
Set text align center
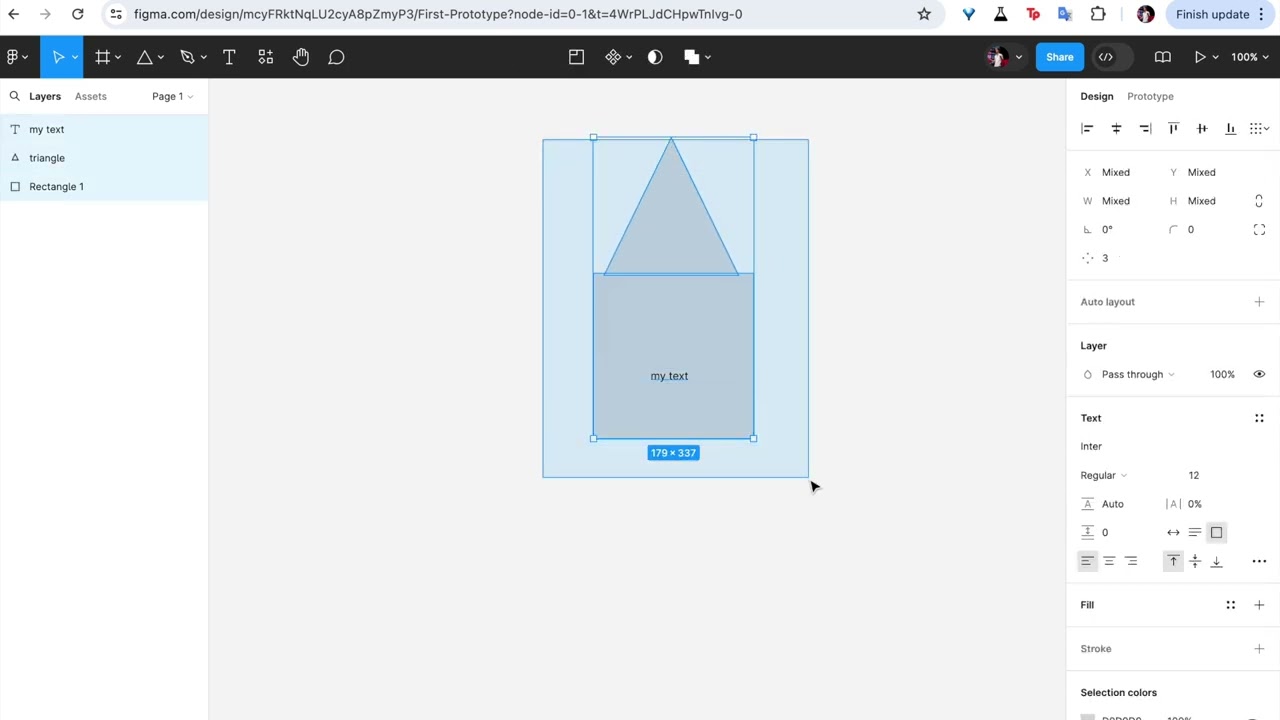[x=1109, y=561]
